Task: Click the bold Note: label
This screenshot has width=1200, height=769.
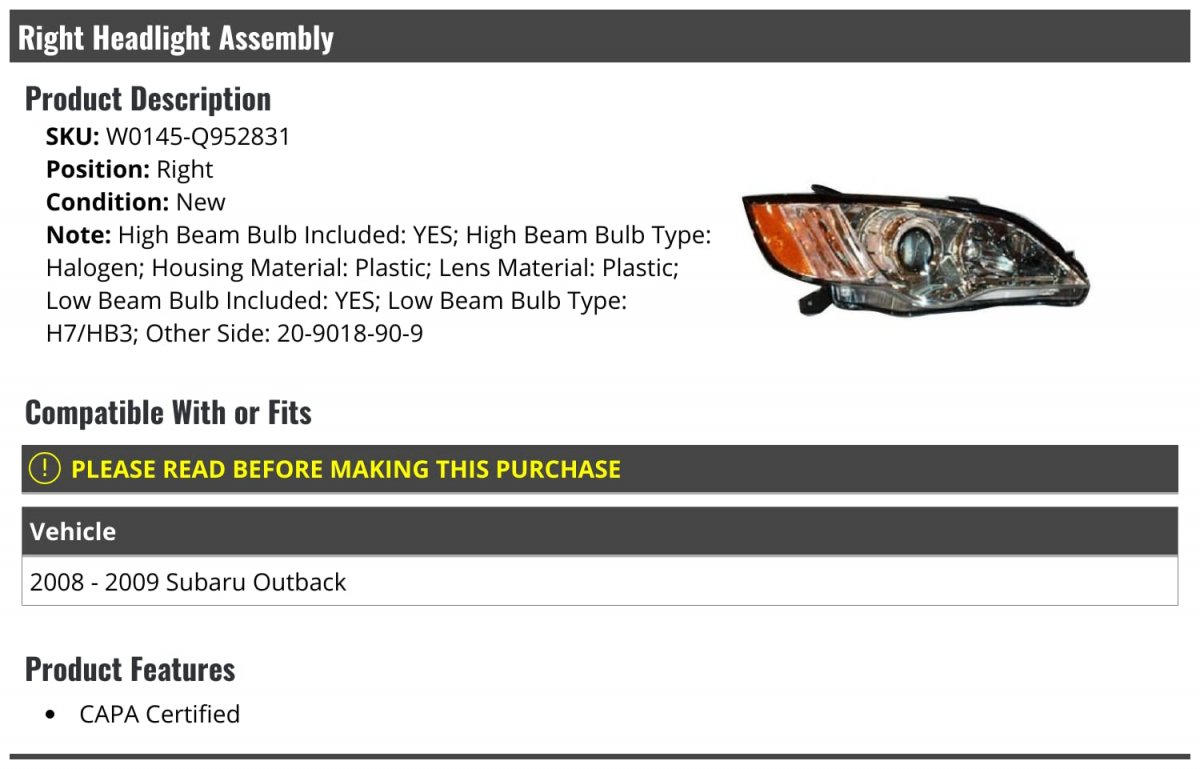Action: (78, 235)
